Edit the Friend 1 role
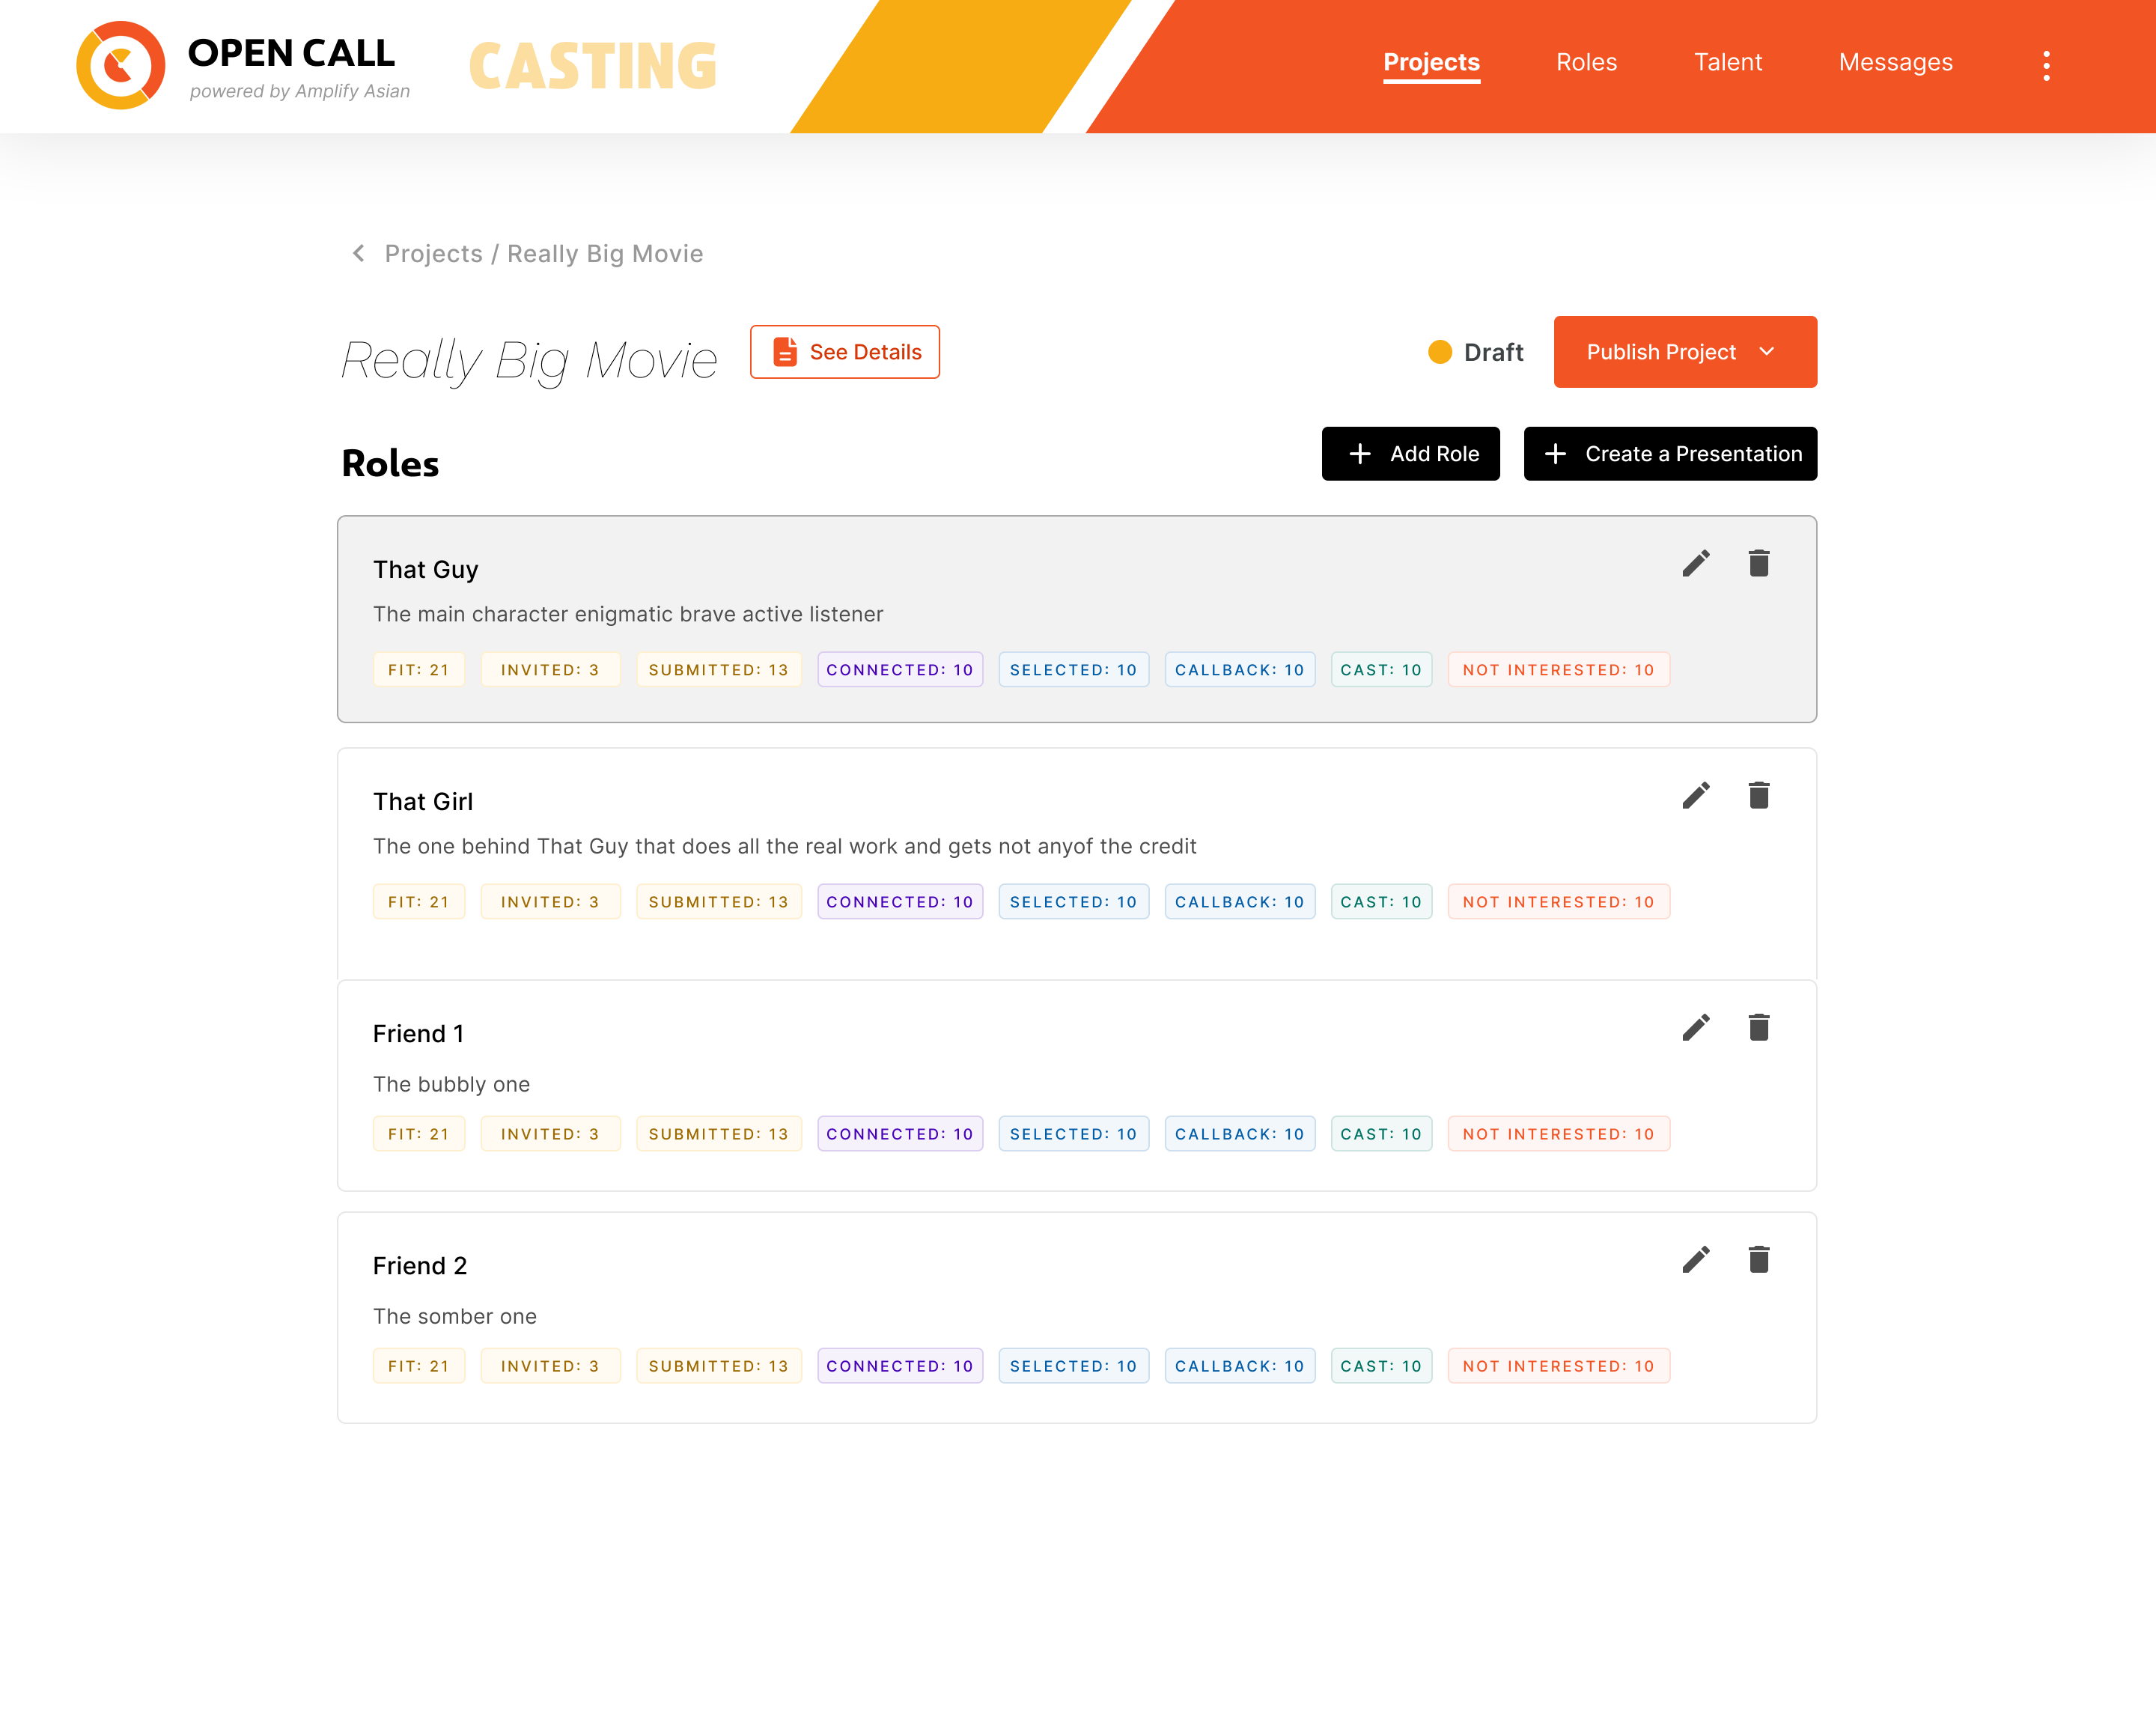This screenshot has height=1710, width=2156. click(1695, 1028)
